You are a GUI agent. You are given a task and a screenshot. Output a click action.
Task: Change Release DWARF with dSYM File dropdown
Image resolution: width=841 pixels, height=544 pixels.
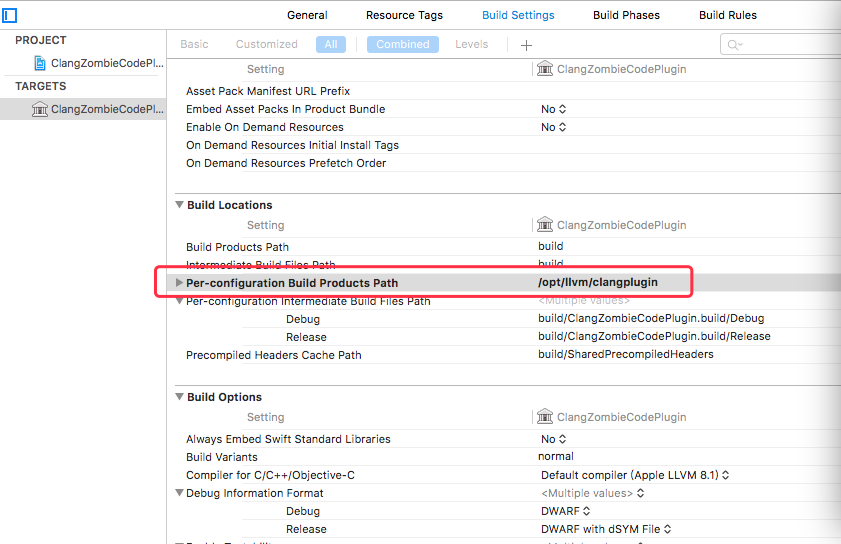click(606, 529)
